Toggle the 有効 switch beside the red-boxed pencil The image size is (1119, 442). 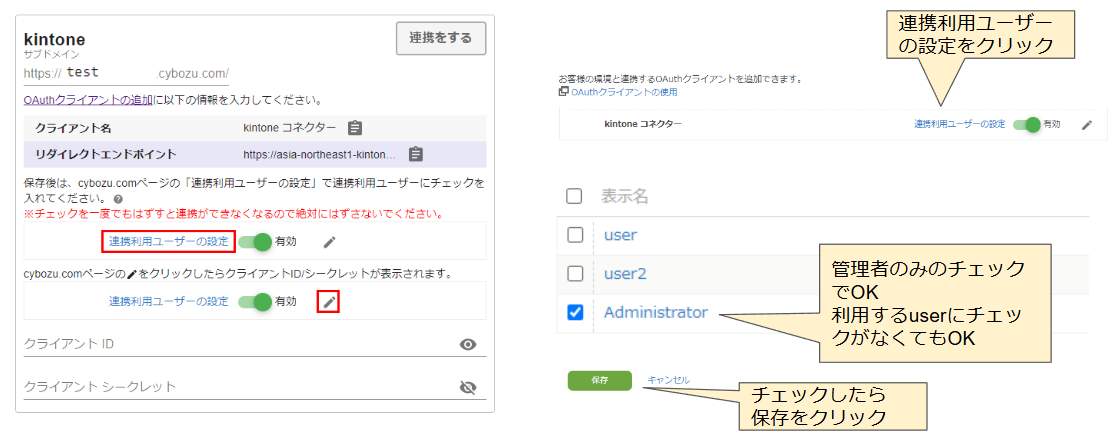point(255,301)
